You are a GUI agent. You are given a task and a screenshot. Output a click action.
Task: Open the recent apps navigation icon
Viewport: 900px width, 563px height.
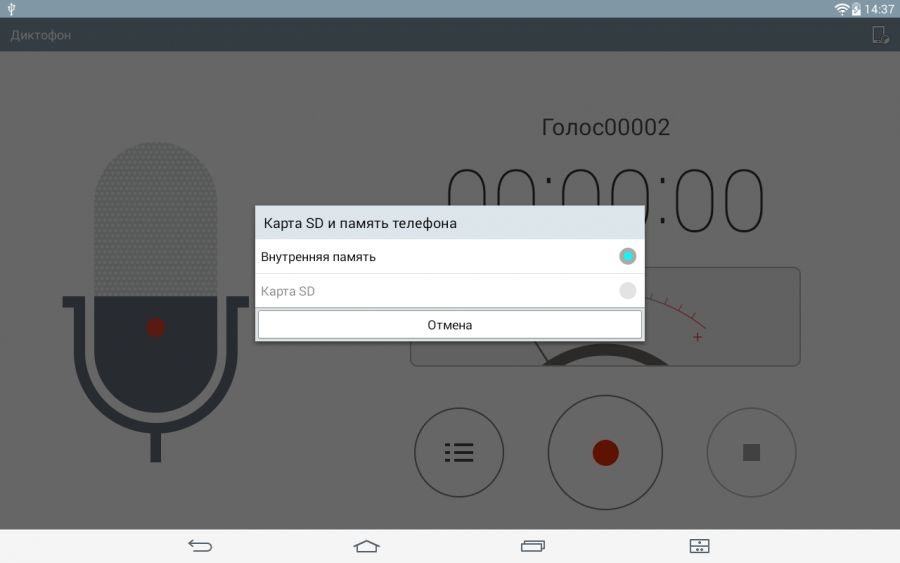533,546
